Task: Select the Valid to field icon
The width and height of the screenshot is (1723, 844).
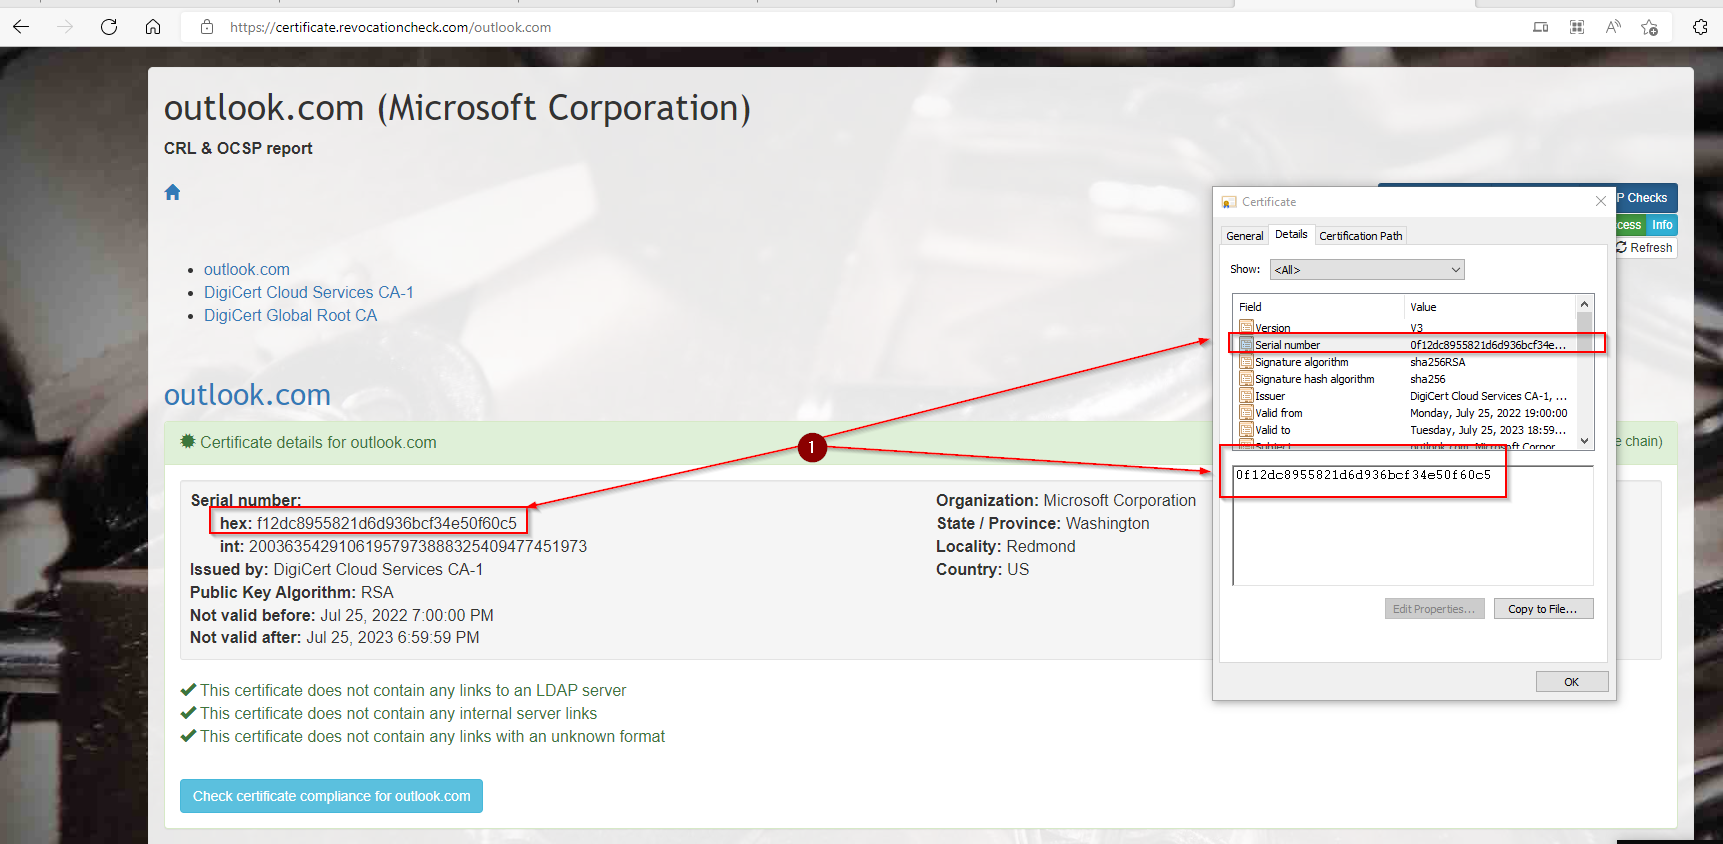Action: pos(1246,429)
